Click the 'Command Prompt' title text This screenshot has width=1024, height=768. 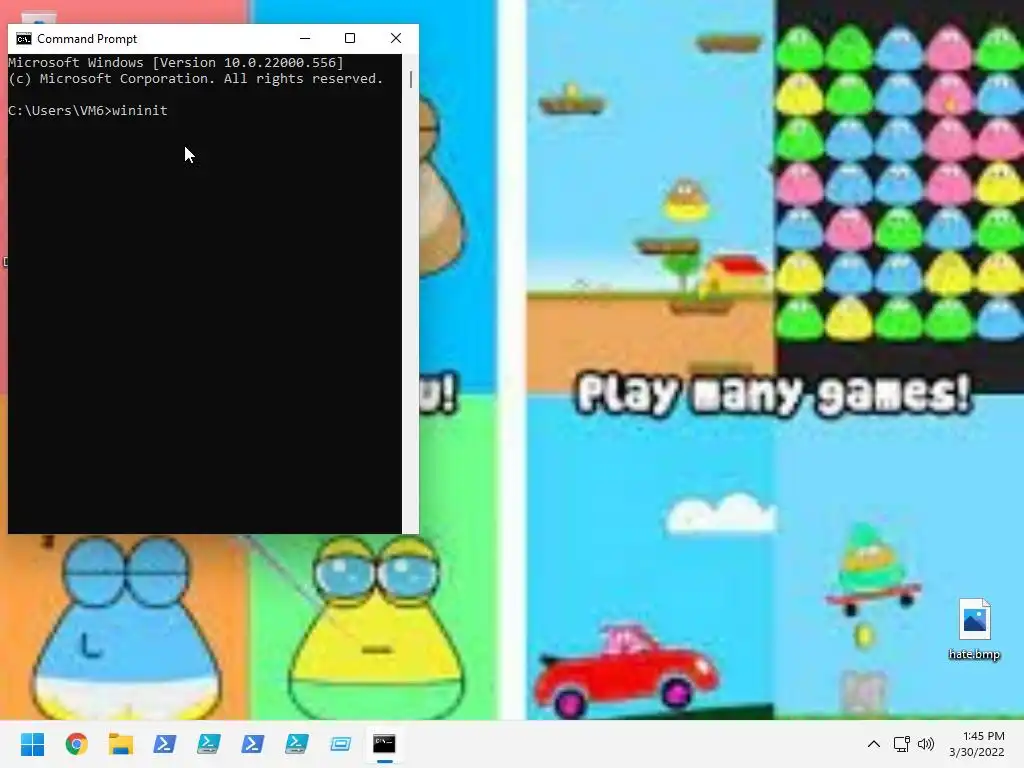point(87,39)
